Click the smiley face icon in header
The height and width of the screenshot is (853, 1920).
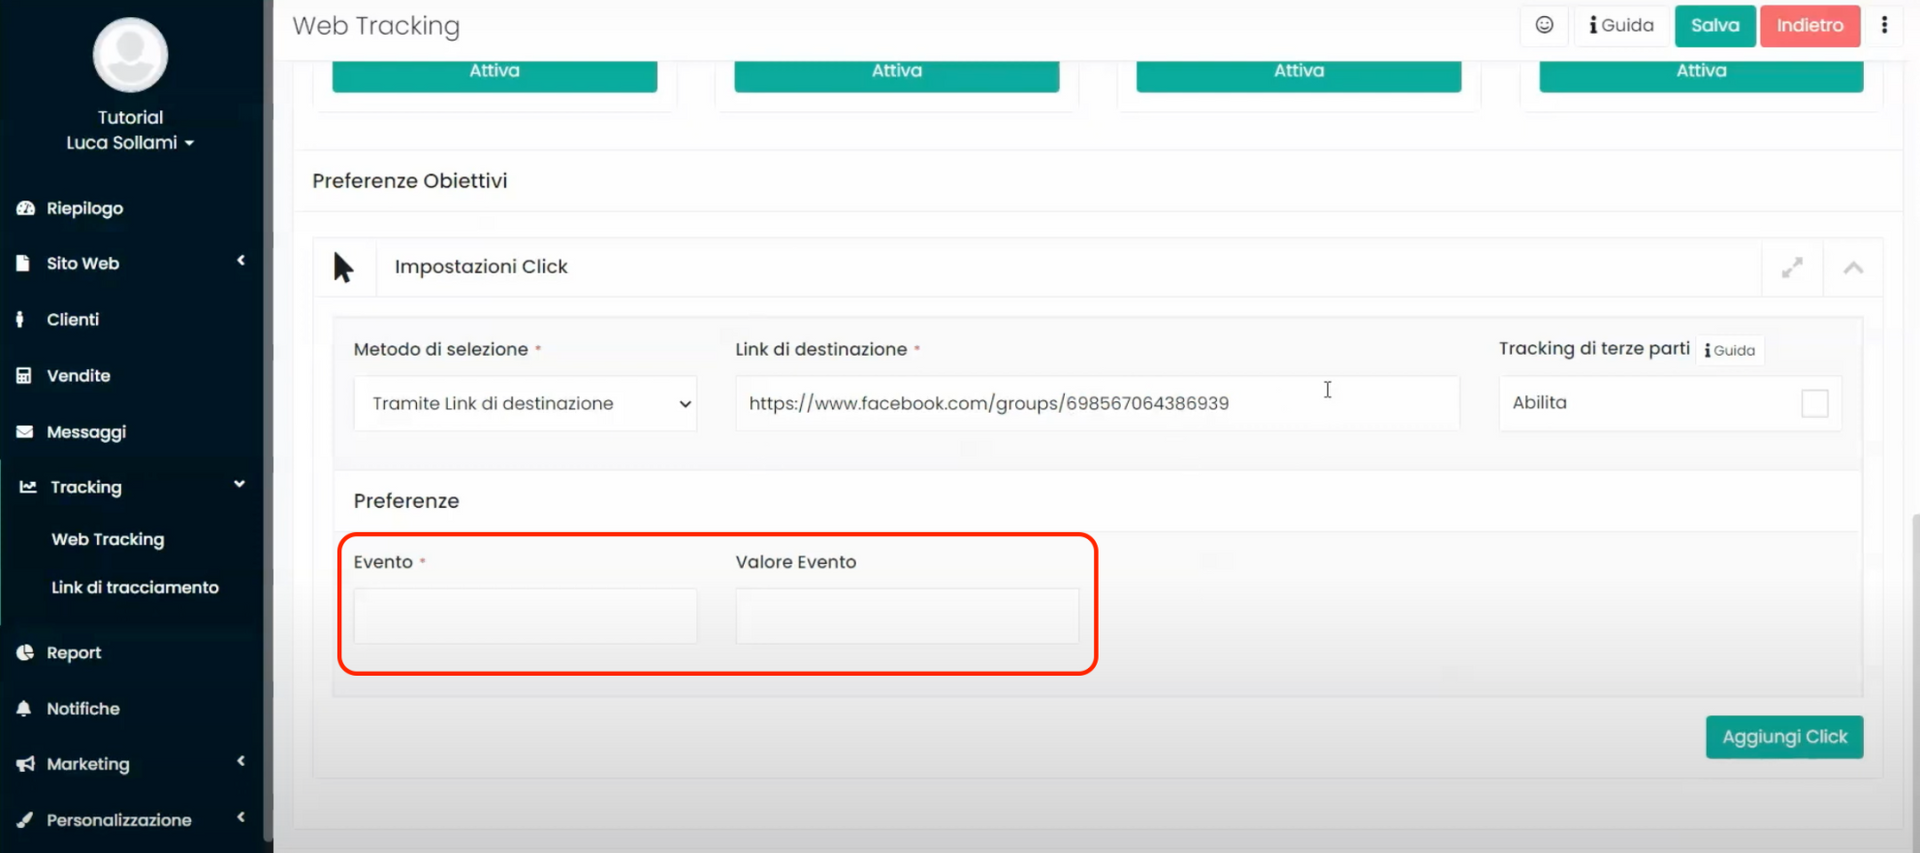tap(1544, 25)
